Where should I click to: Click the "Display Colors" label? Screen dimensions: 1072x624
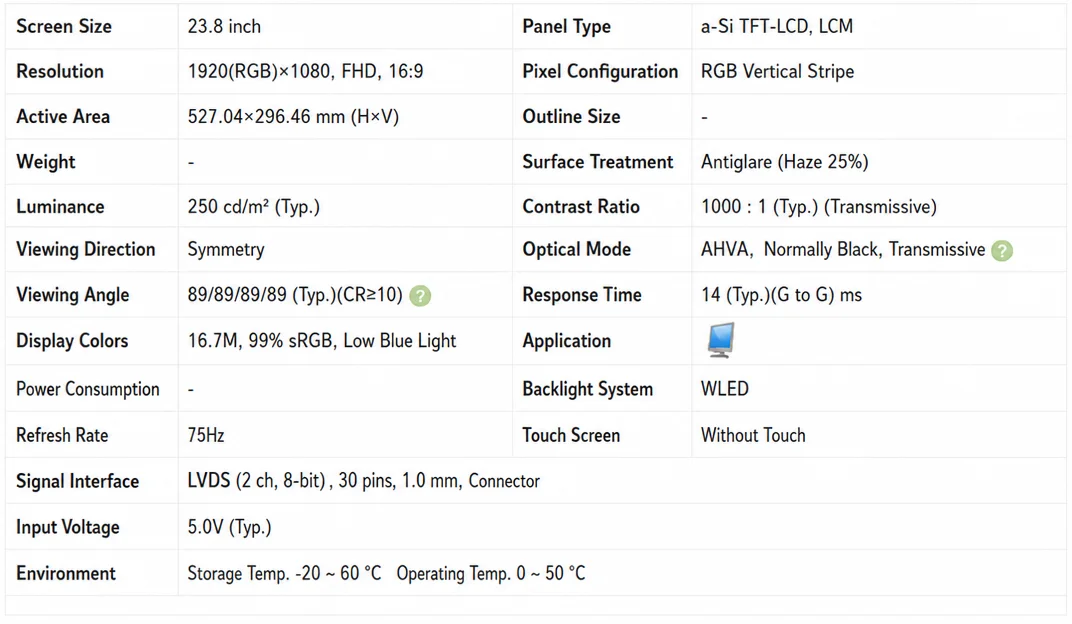click(72, 340)
